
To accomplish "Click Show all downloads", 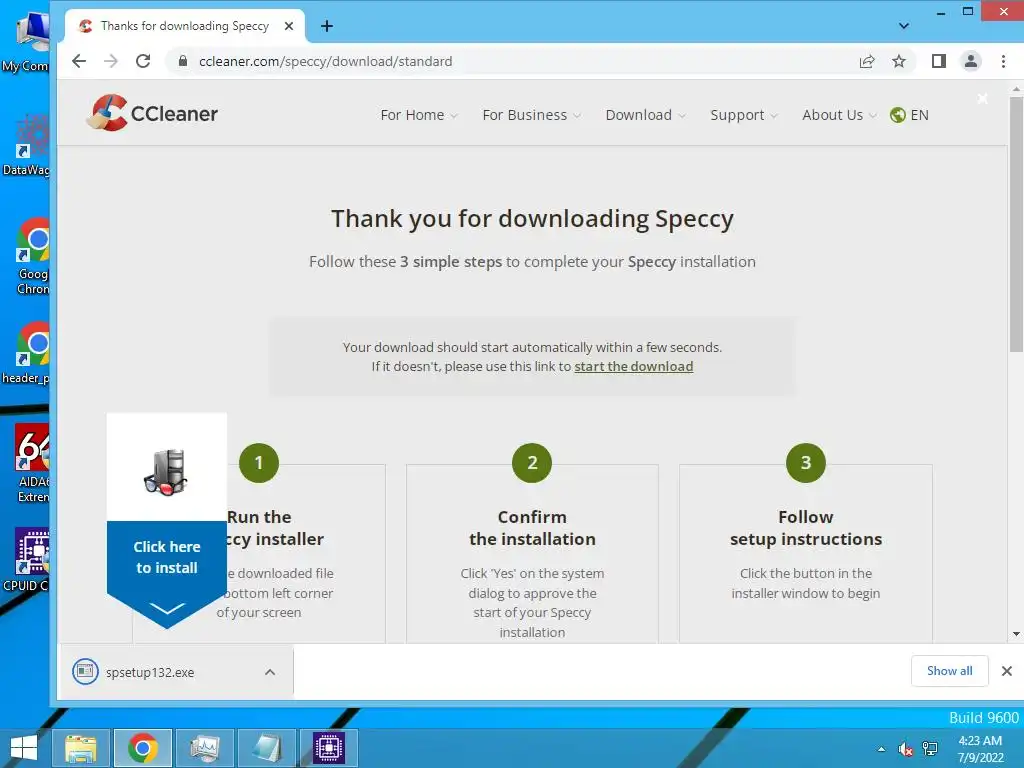I will pyautogui.click(x=950, y=671).
